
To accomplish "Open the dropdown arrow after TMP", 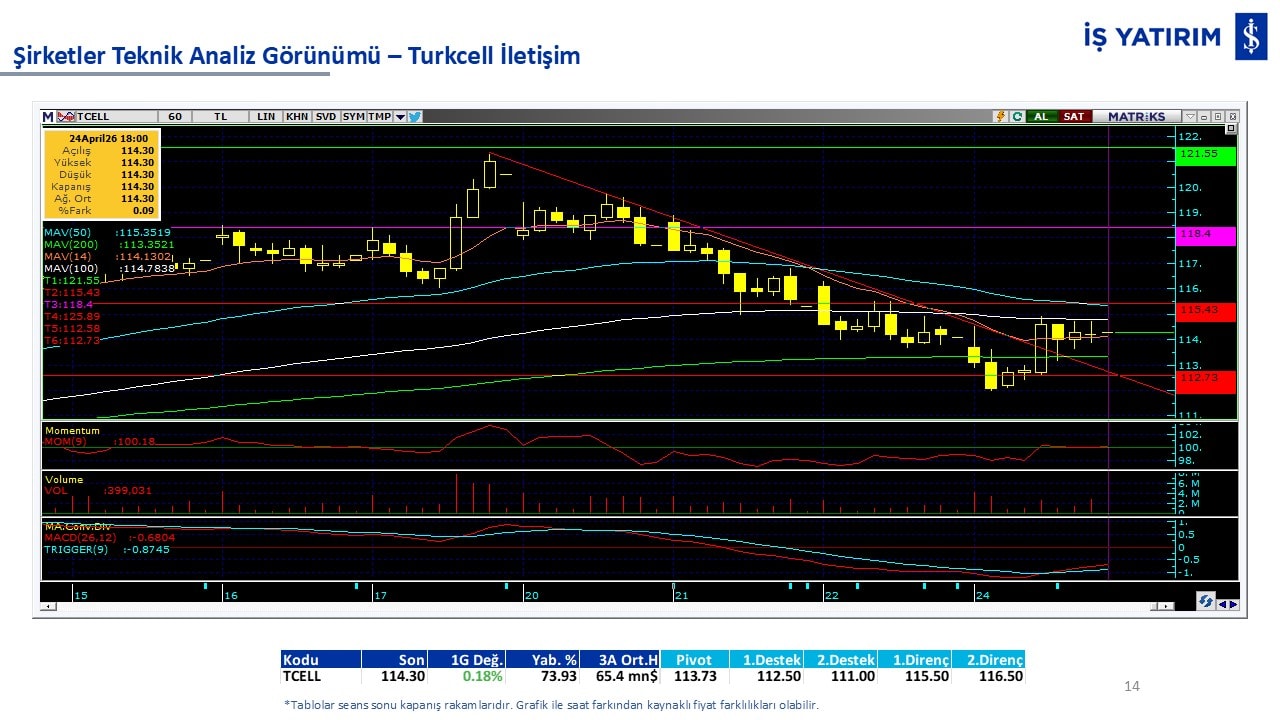I will coord(400,117).
